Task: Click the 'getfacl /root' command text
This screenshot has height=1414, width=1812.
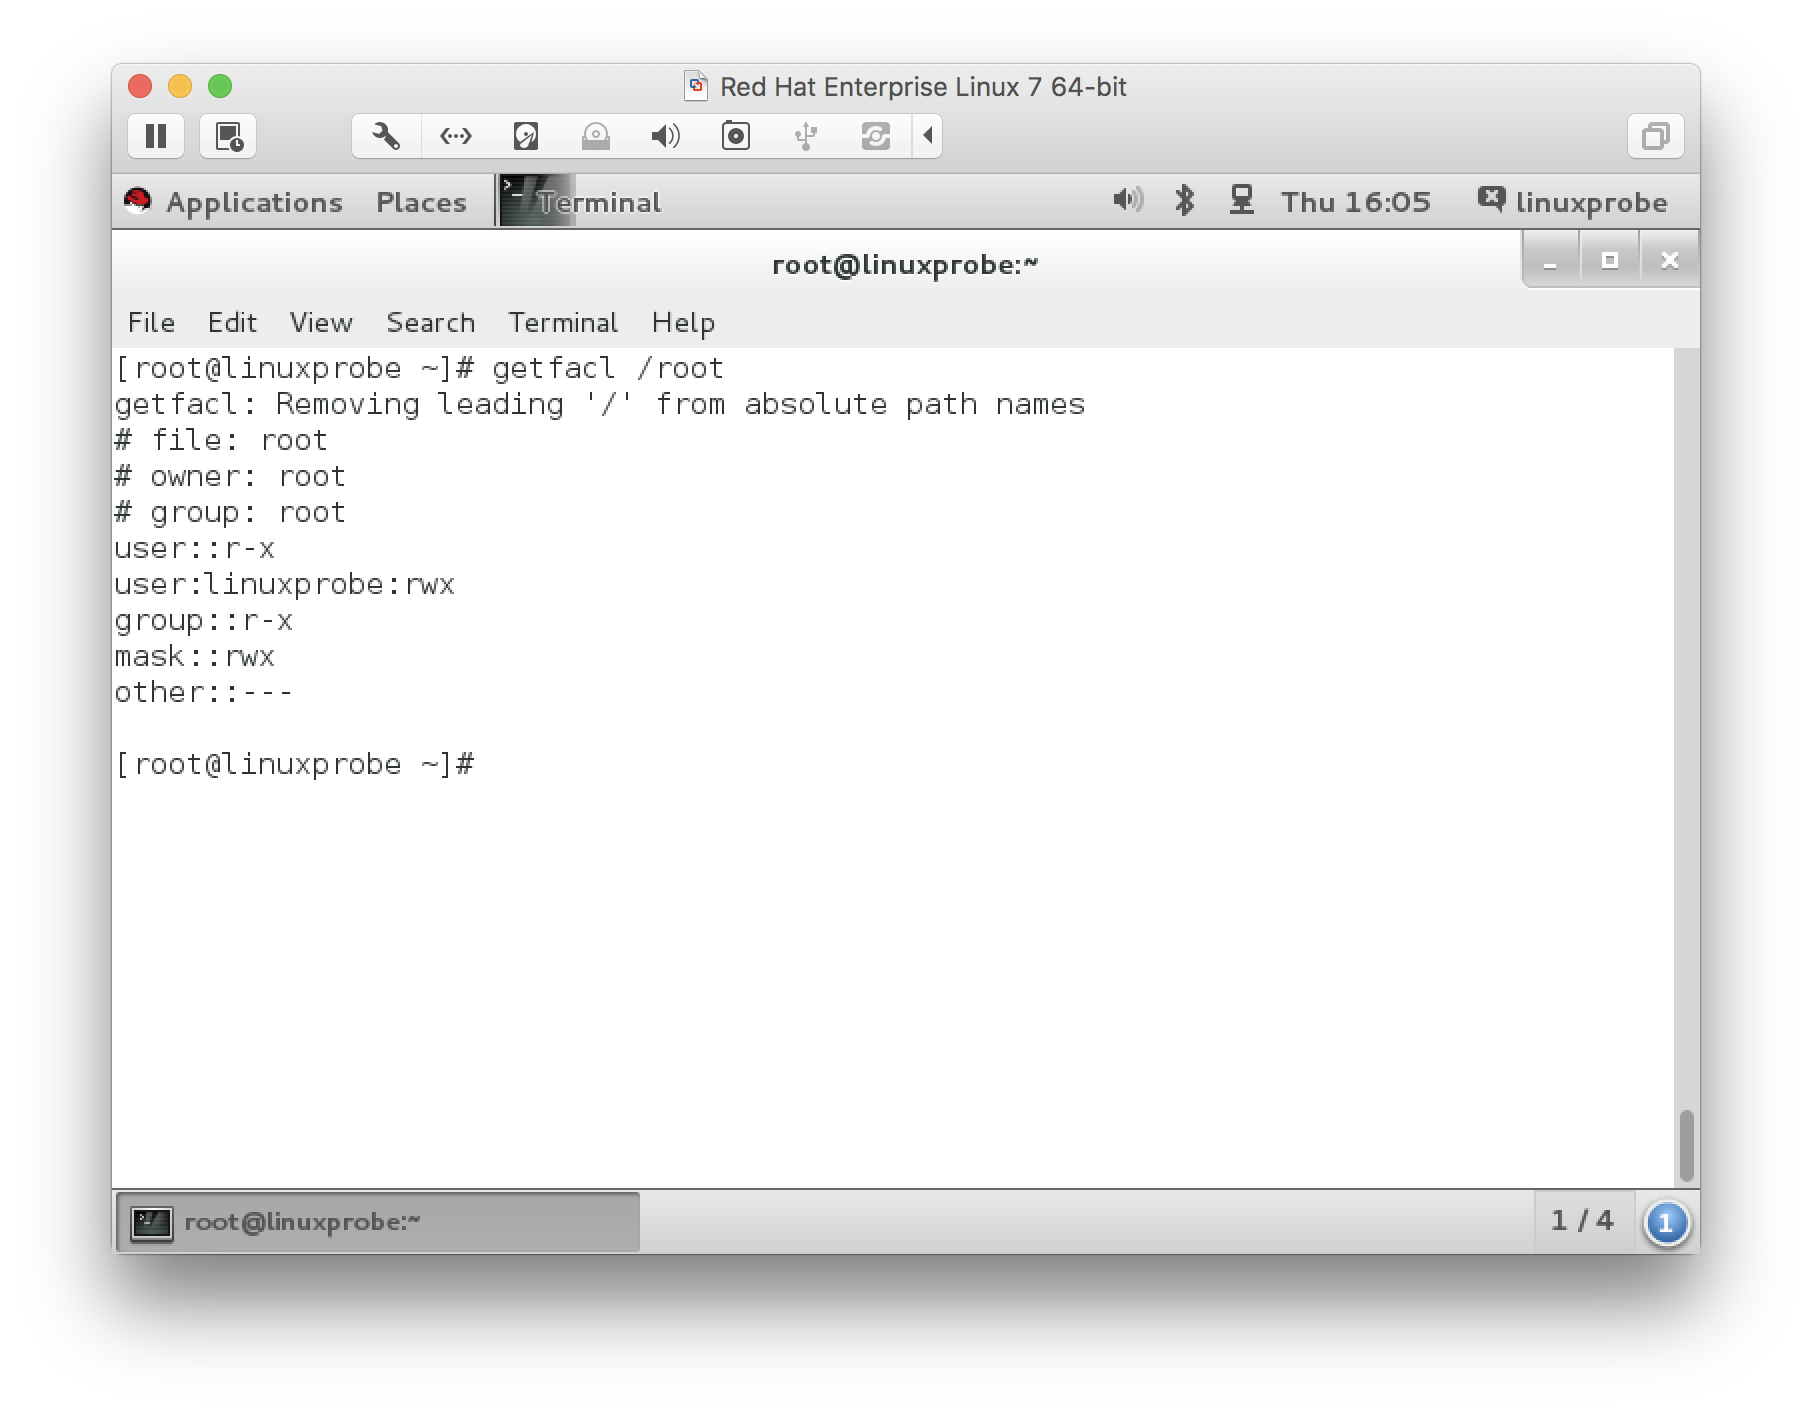Action: pos(608,368)
